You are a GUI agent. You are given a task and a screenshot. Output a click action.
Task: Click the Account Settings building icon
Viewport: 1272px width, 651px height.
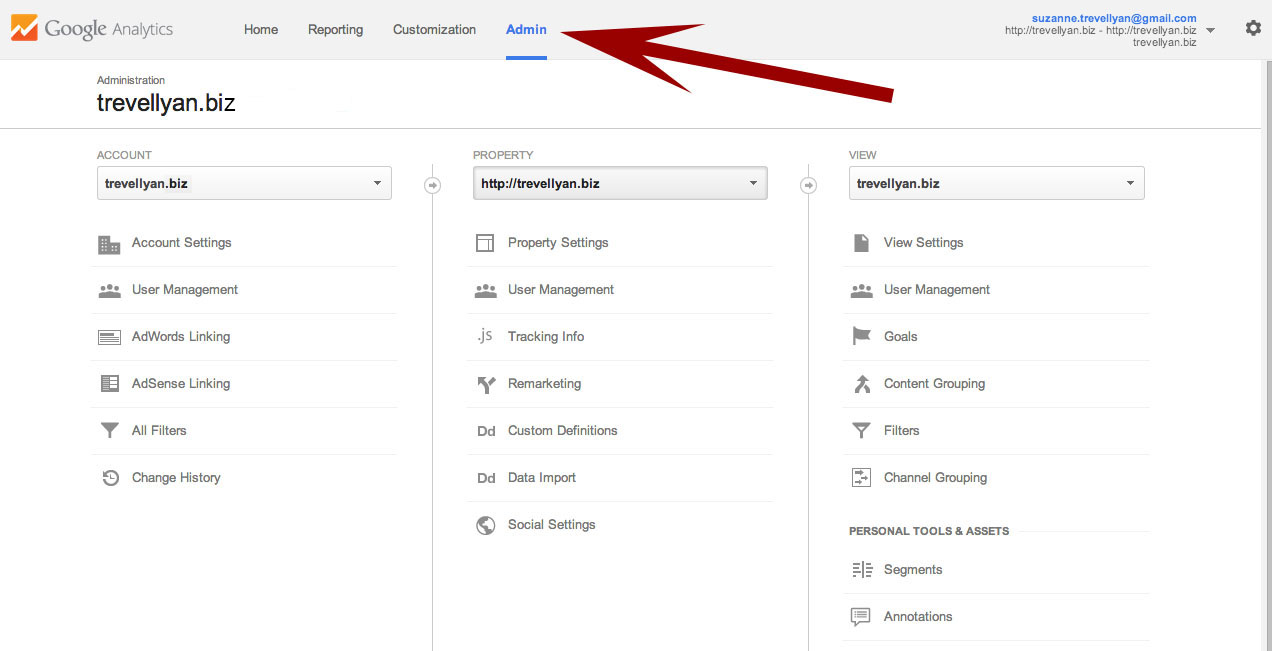click(x=109, y=244)
